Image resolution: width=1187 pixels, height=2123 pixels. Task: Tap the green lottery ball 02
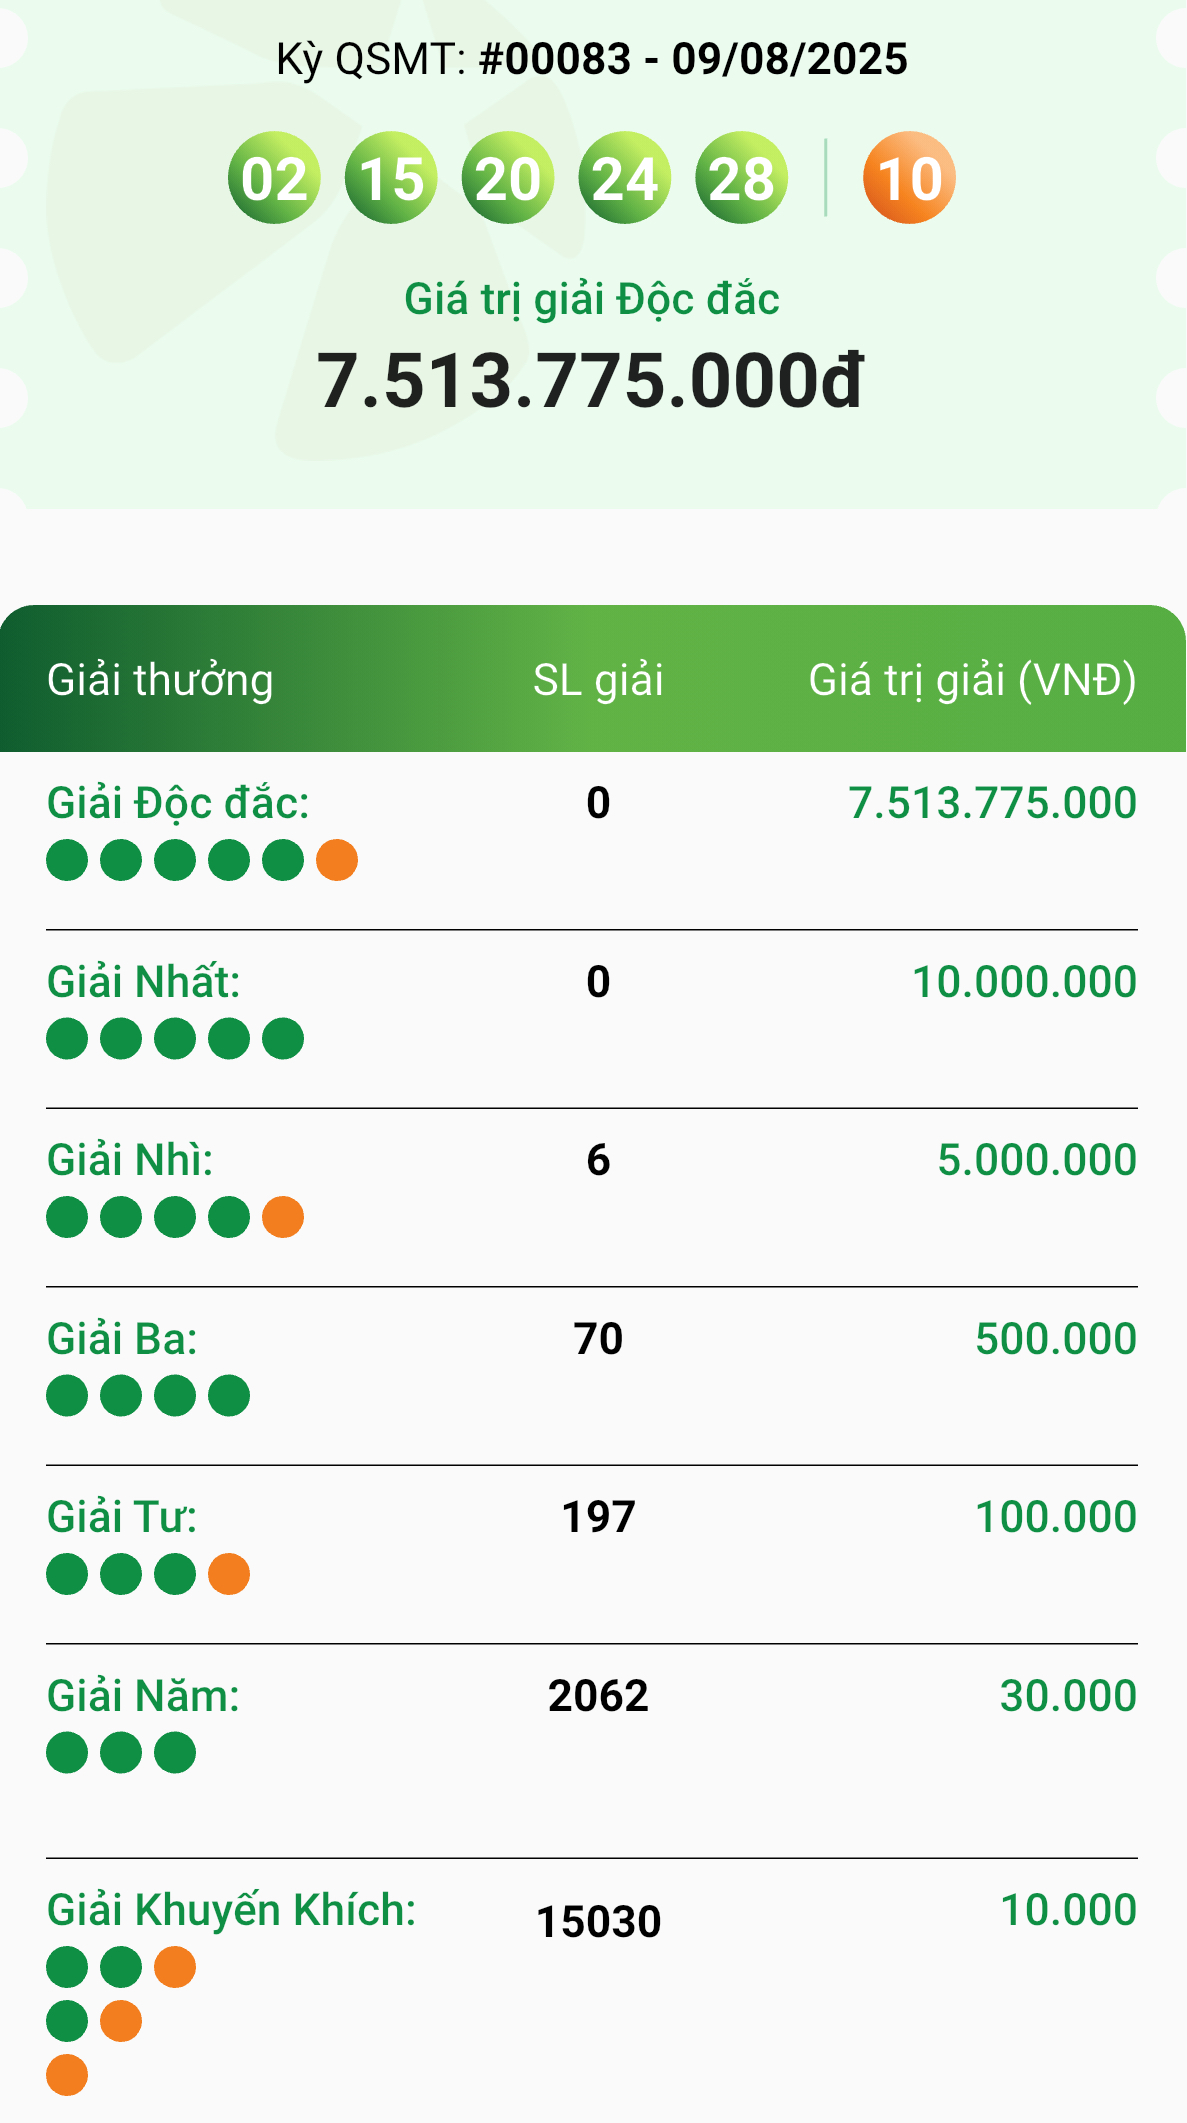274,178
